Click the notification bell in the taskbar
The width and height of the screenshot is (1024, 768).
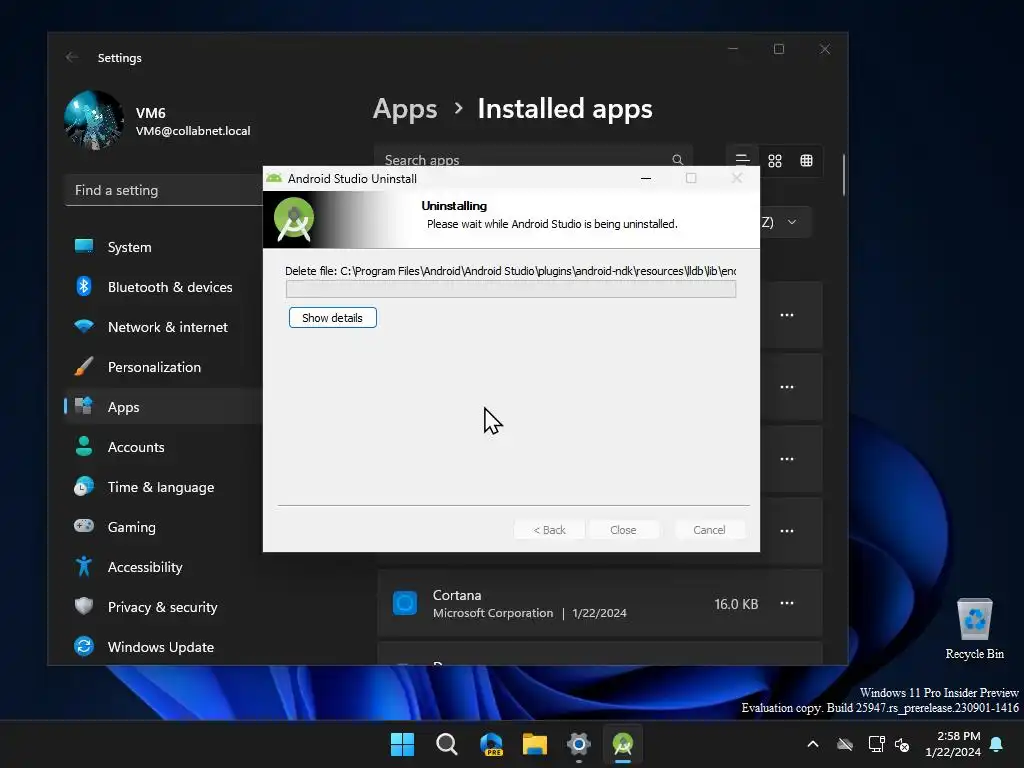997,744
